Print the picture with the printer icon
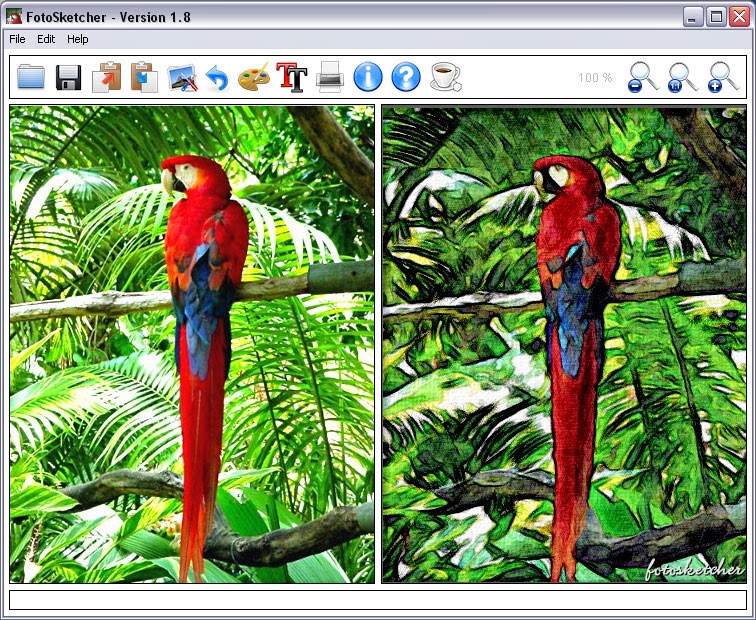 pos(330,77)
